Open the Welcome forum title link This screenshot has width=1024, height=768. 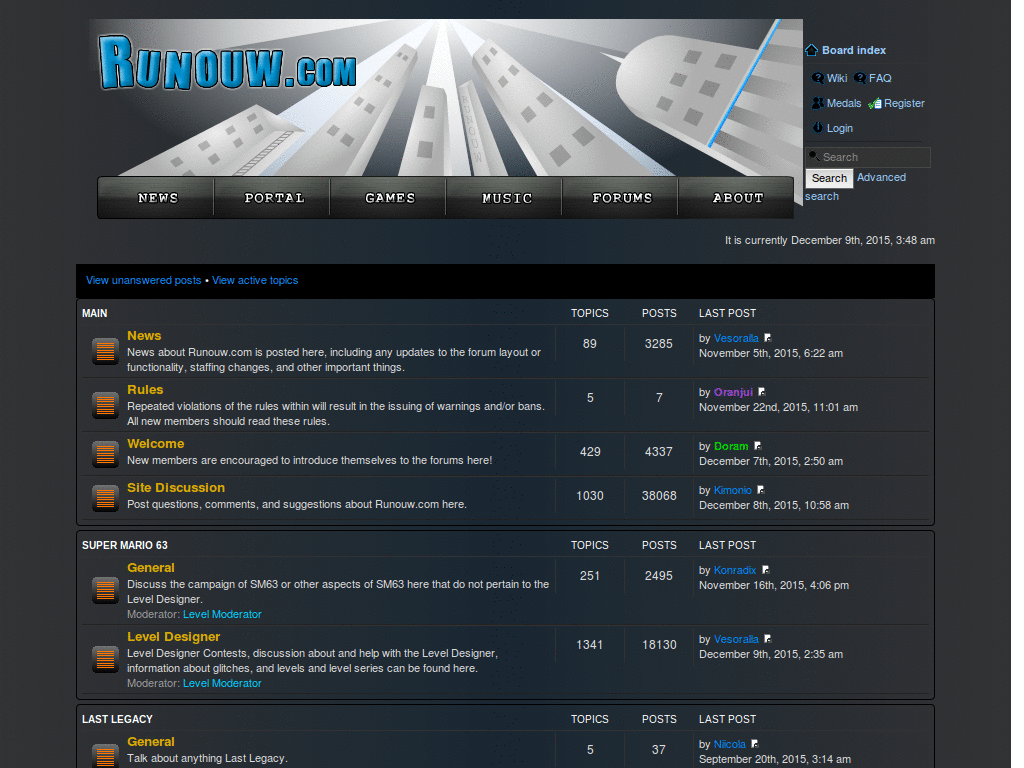(155, 444)
